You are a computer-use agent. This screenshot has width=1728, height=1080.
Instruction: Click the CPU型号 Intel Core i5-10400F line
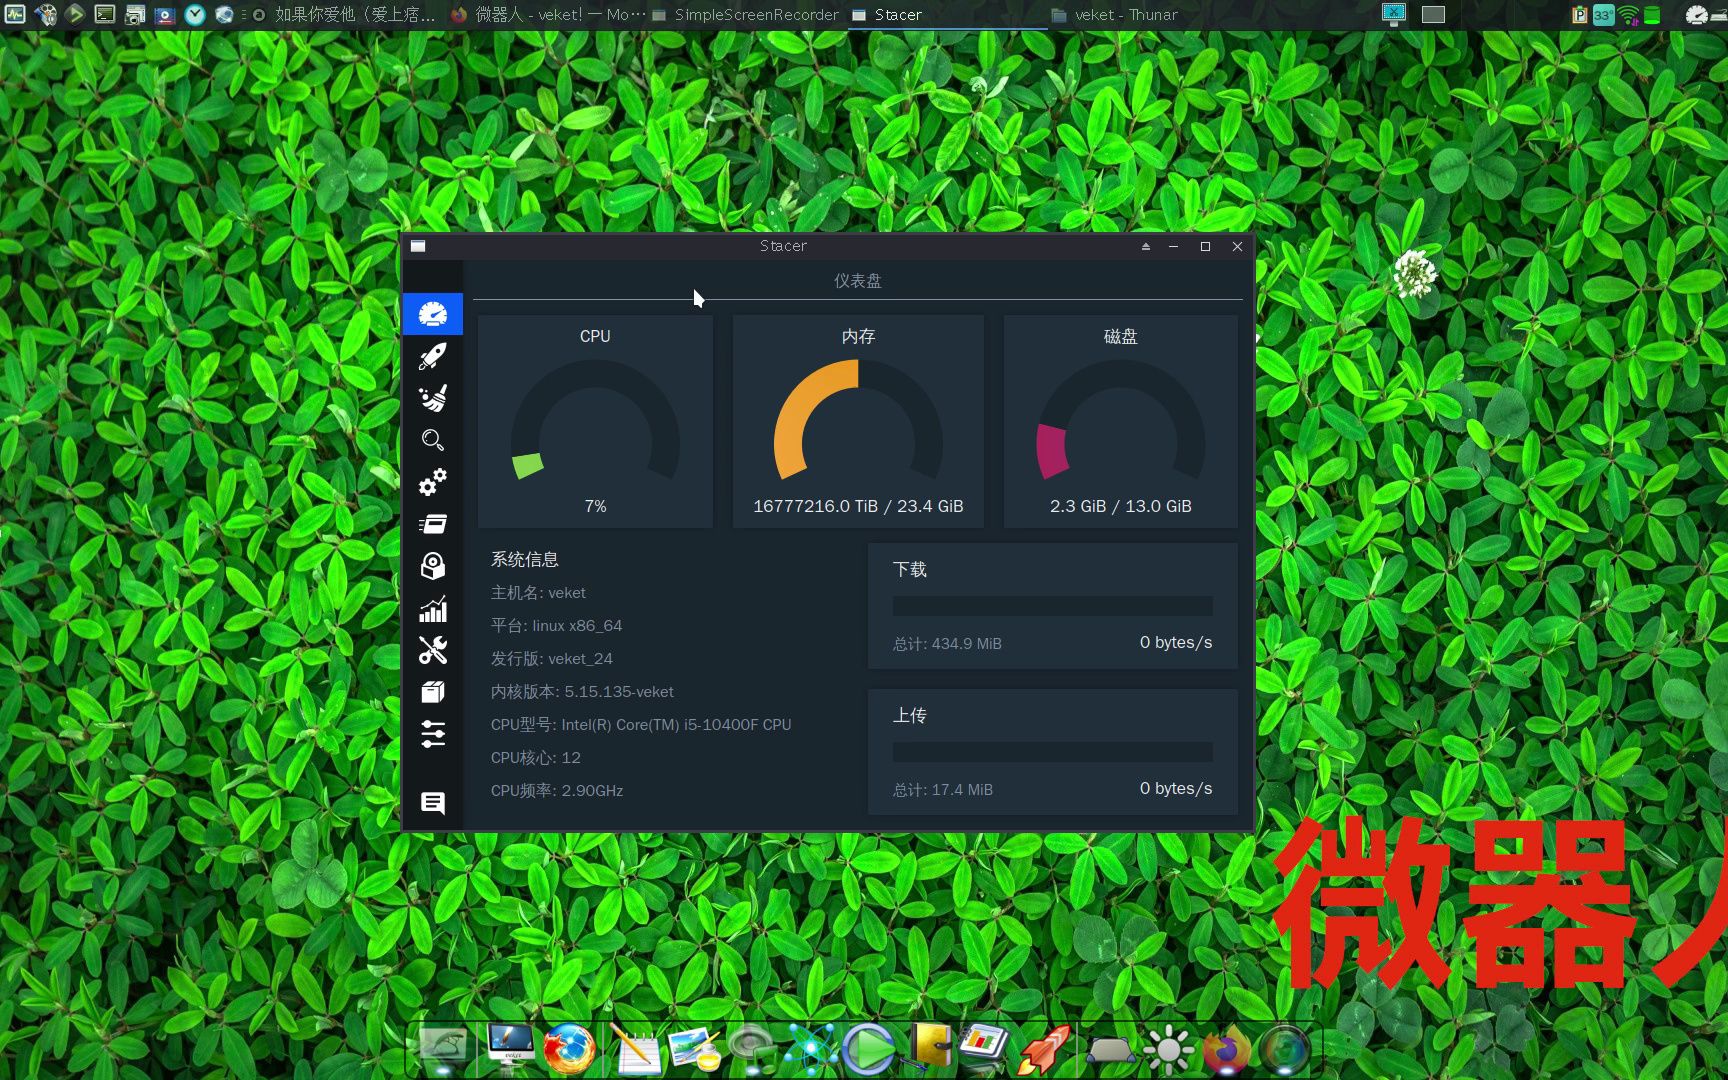pos(641,725)
